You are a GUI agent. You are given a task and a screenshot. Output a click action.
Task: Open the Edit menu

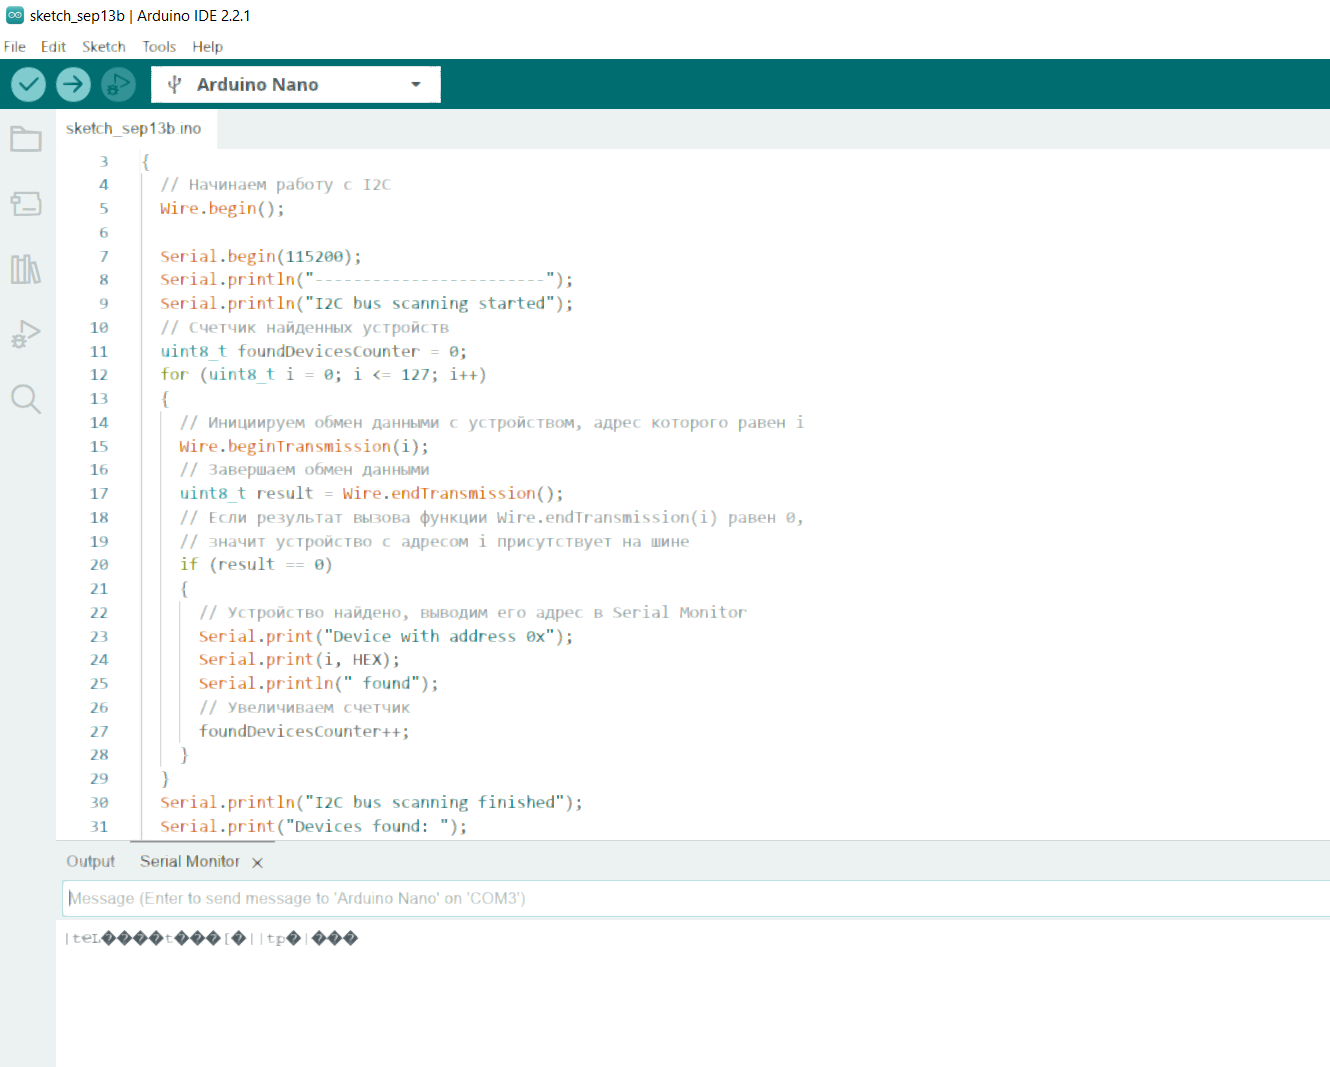[x=53, y=47]
